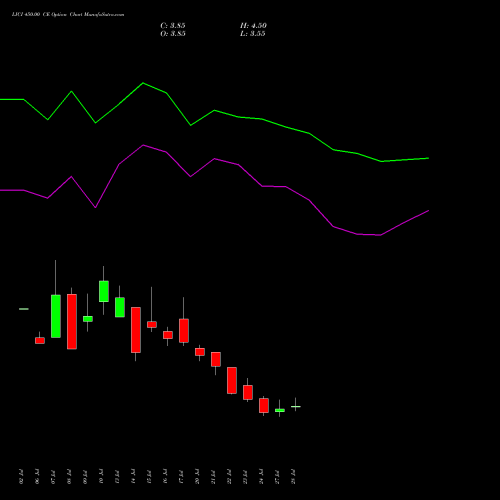Click the red candle above 17 Jul

184,330
